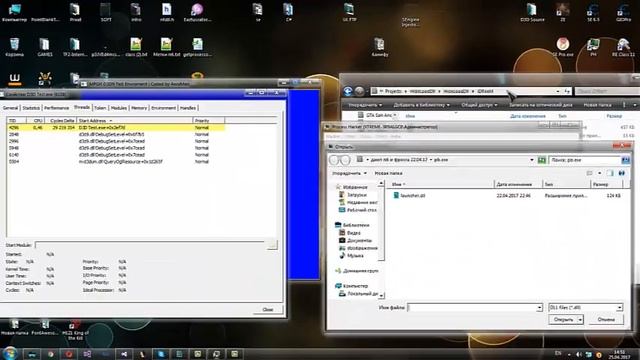
Task: Open the Имя файла dropdown arrow
Action: [539, 307]
